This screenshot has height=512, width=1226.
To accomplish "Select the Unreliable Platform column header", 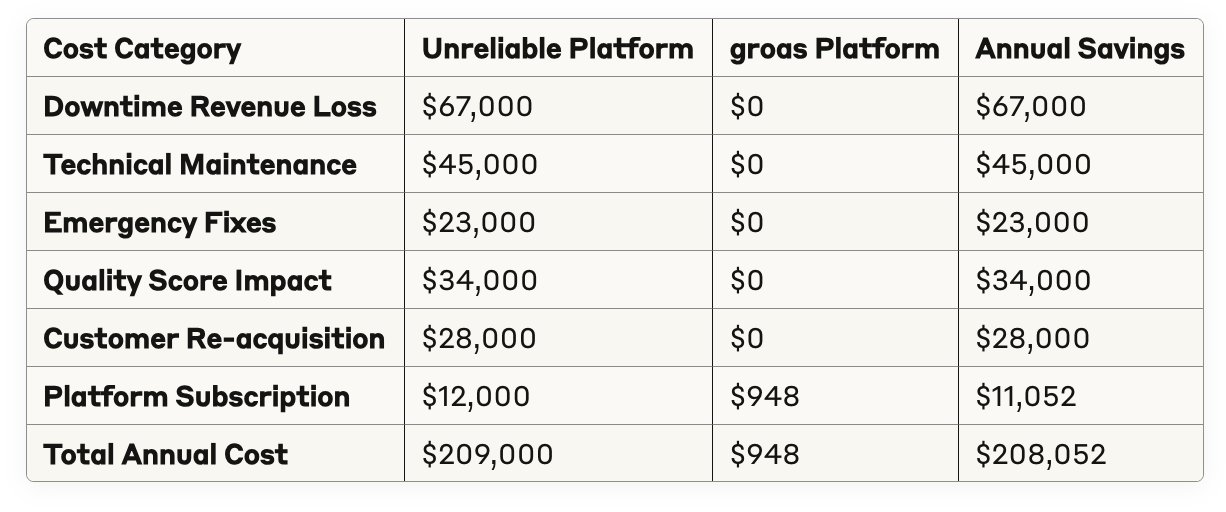I will coord(557,49).
